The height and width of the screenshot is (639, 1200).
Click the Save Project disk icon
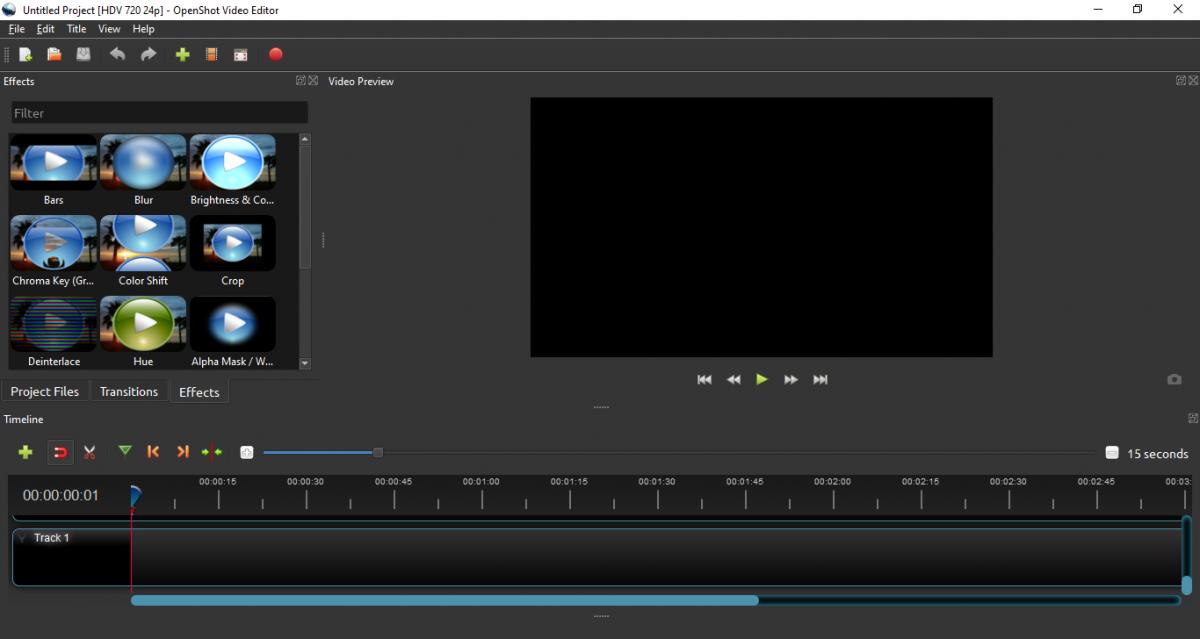point(84,55)
